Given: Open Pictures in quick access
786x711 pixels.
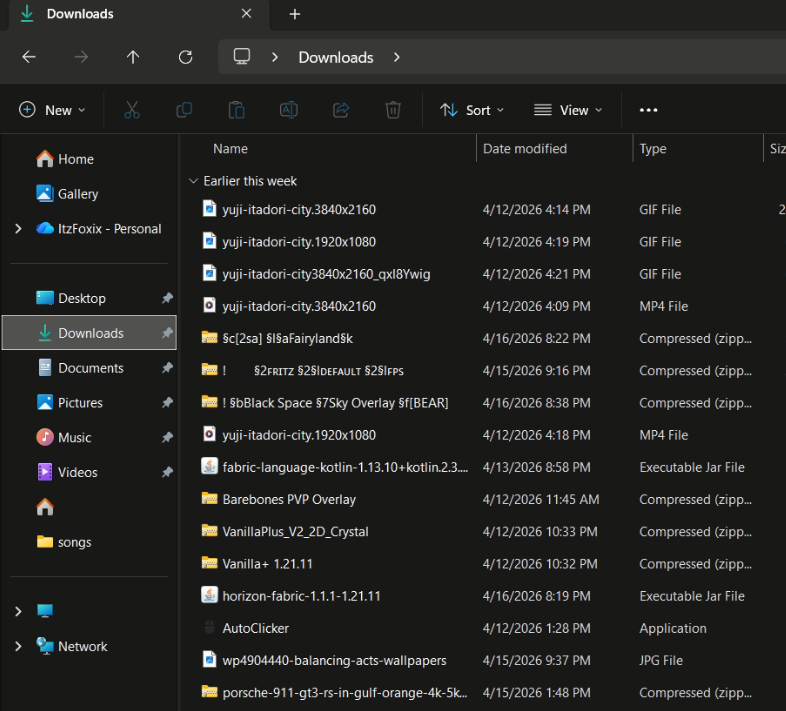Looking at the screenshot, I should (70, 403).
